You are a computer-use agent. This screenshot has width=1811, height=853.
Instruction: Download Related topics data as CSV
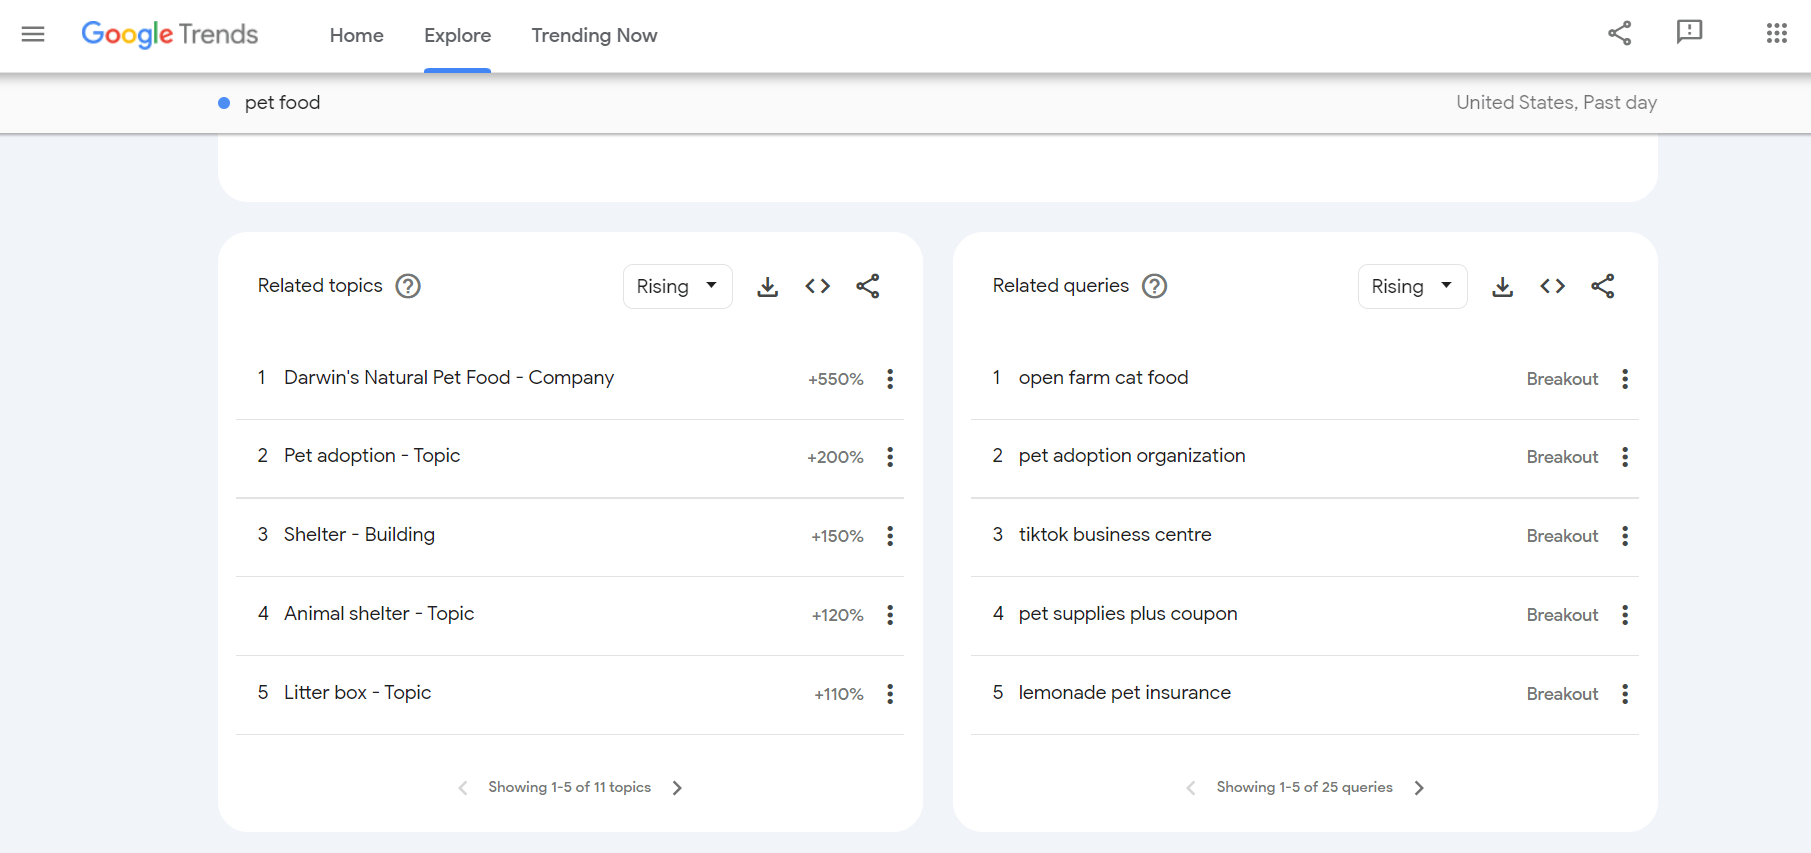click(767, 287)
